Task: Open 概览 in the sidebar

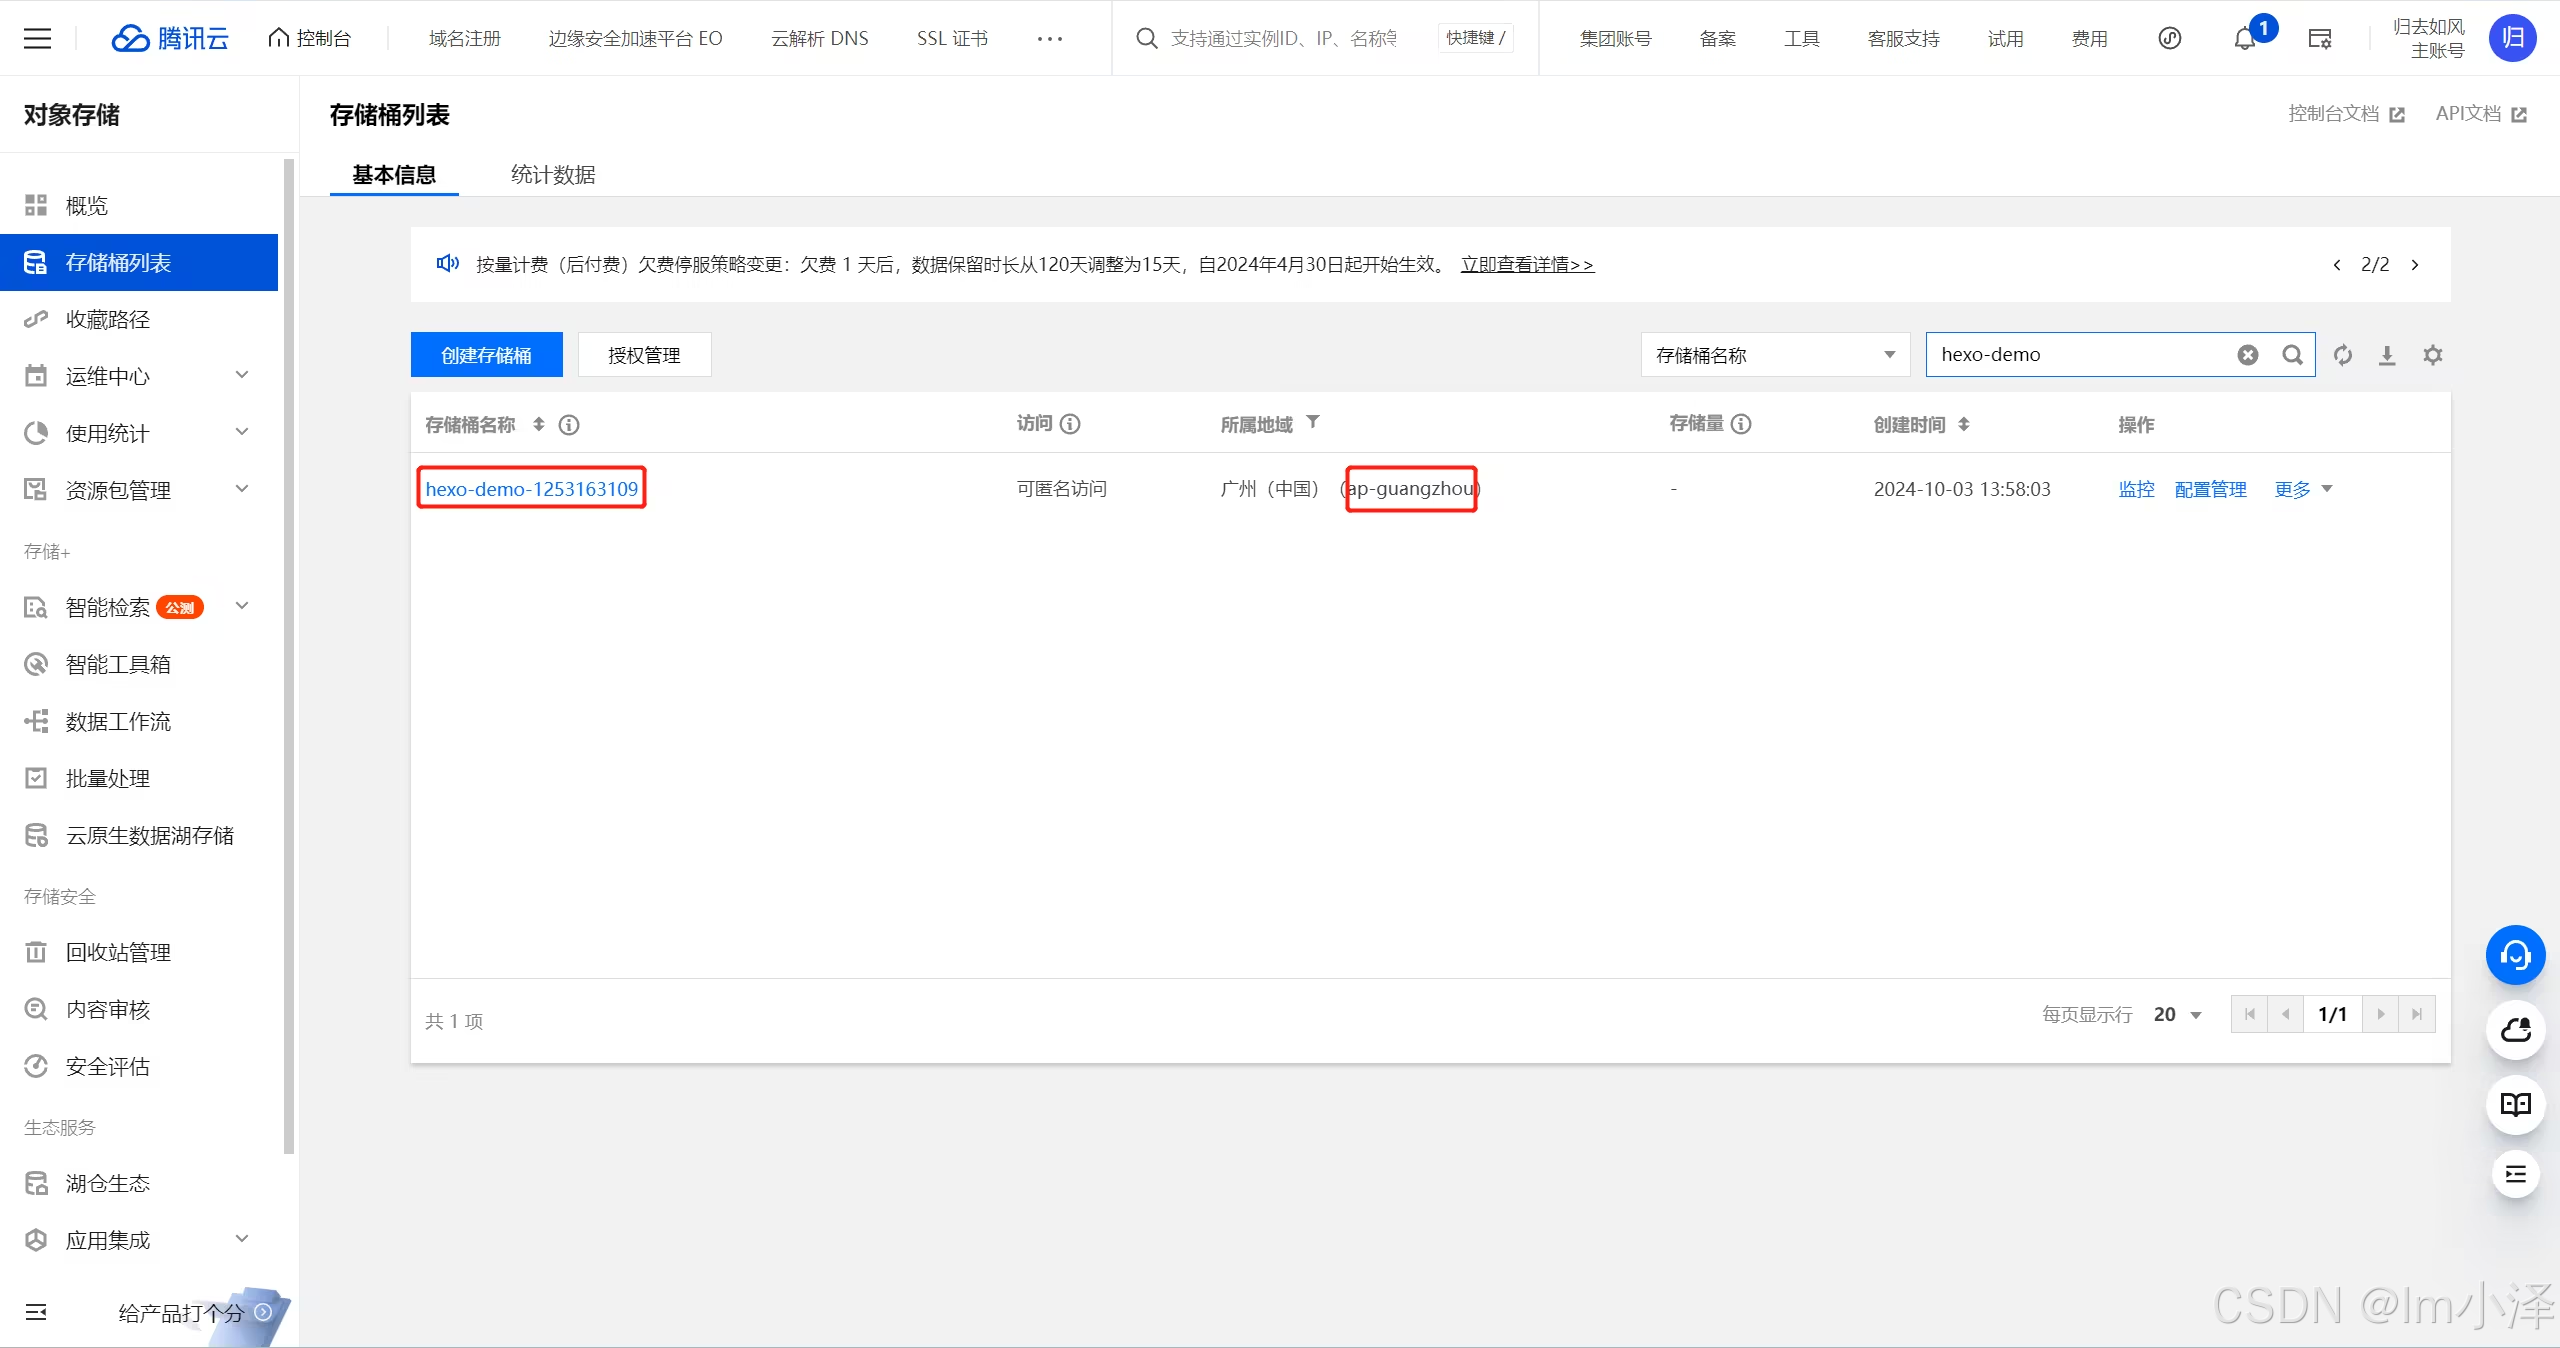Action: coord(139,205)
